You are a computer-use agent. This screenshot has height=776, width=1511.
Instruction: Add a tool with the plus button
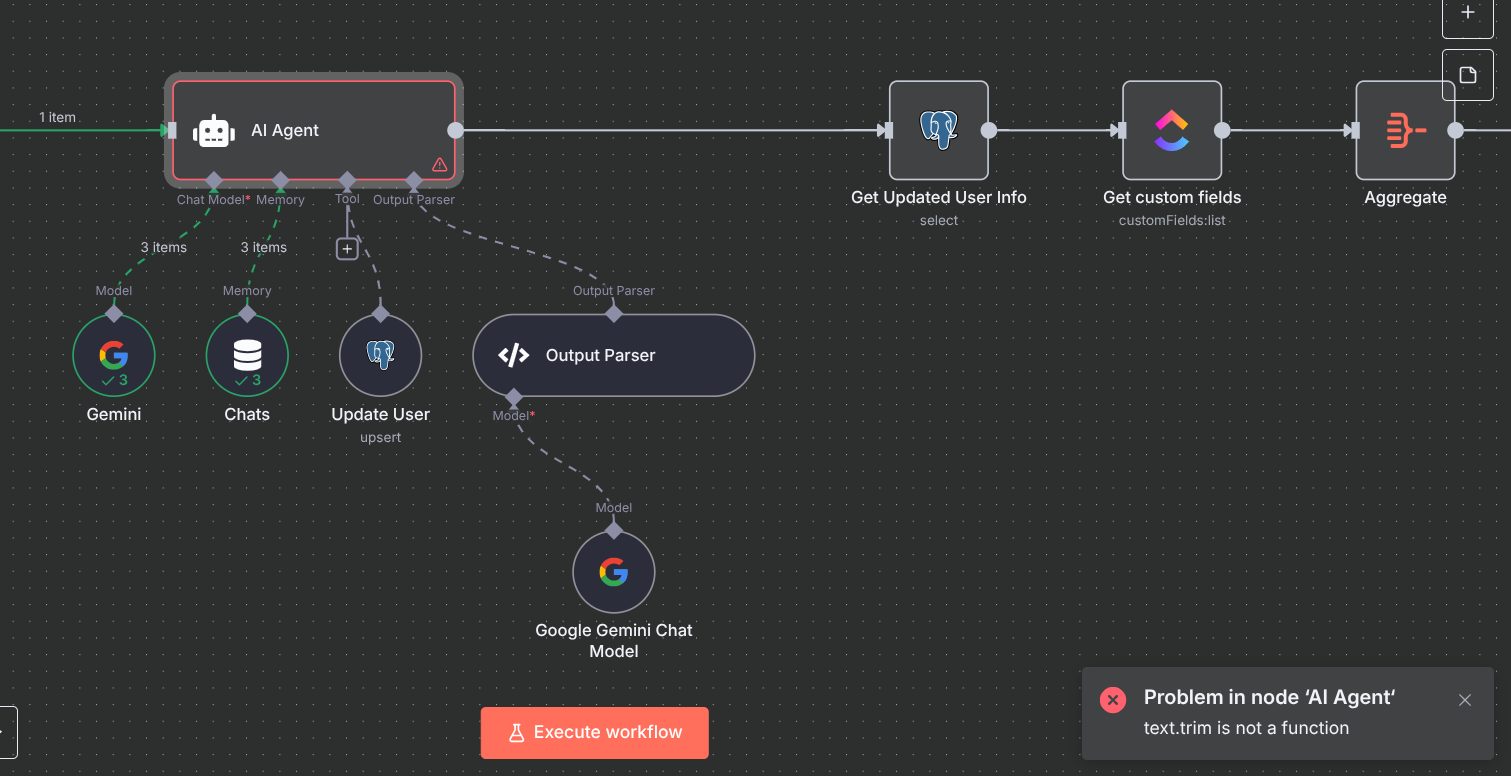click(x=347, y=248)
